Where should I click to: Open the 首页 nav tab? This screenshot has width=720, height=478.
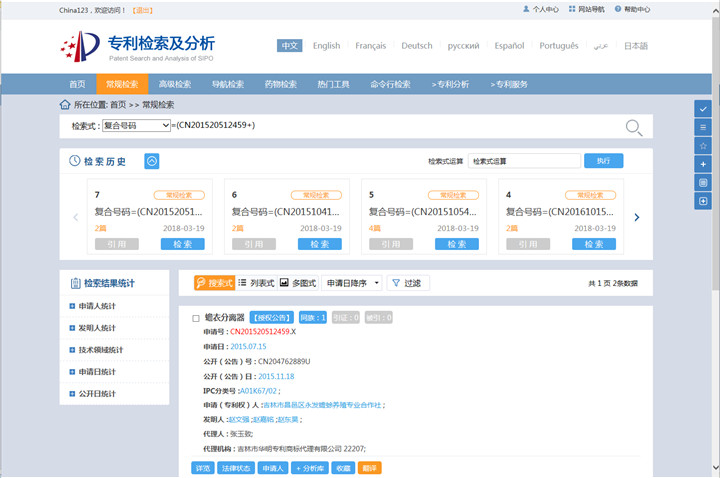point(77,84)
